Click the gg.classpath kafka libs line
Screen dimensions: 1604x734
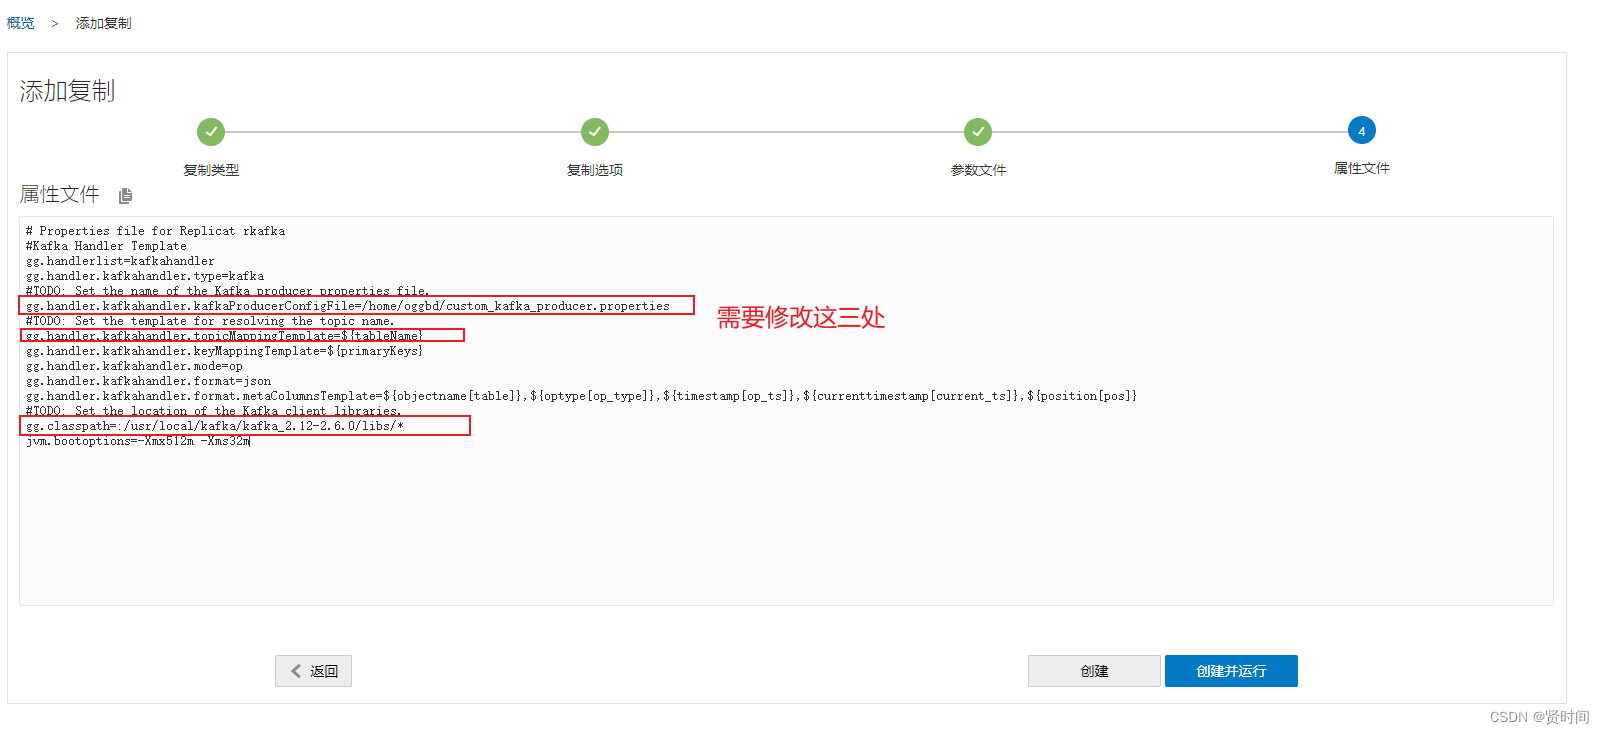click(215, 426)
